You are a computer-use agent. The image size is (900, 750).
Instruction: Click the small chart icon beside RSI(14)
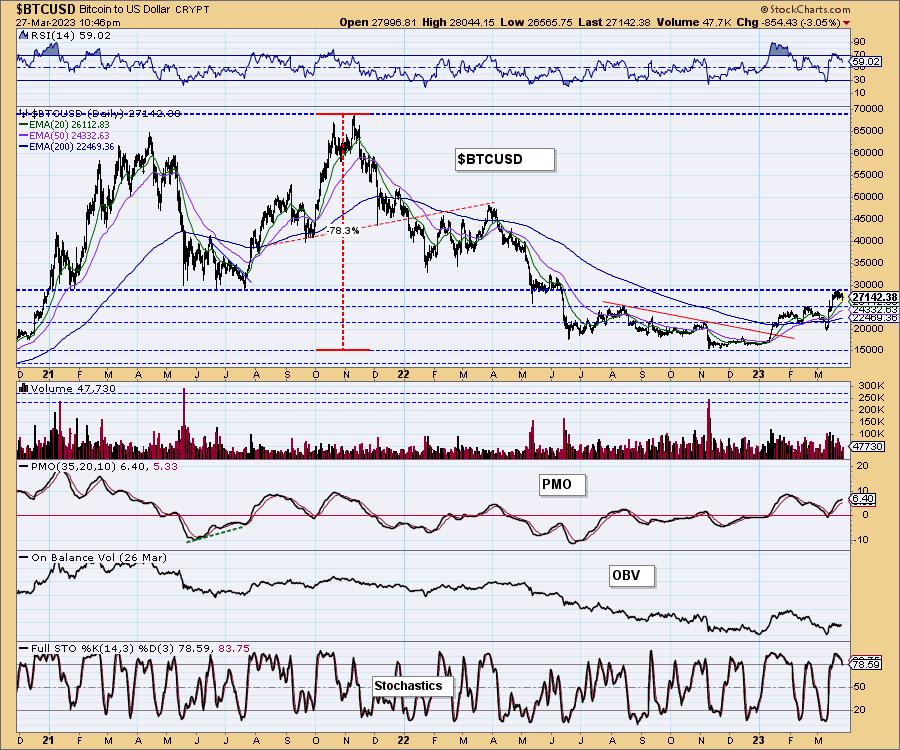(x=23, y=35)
